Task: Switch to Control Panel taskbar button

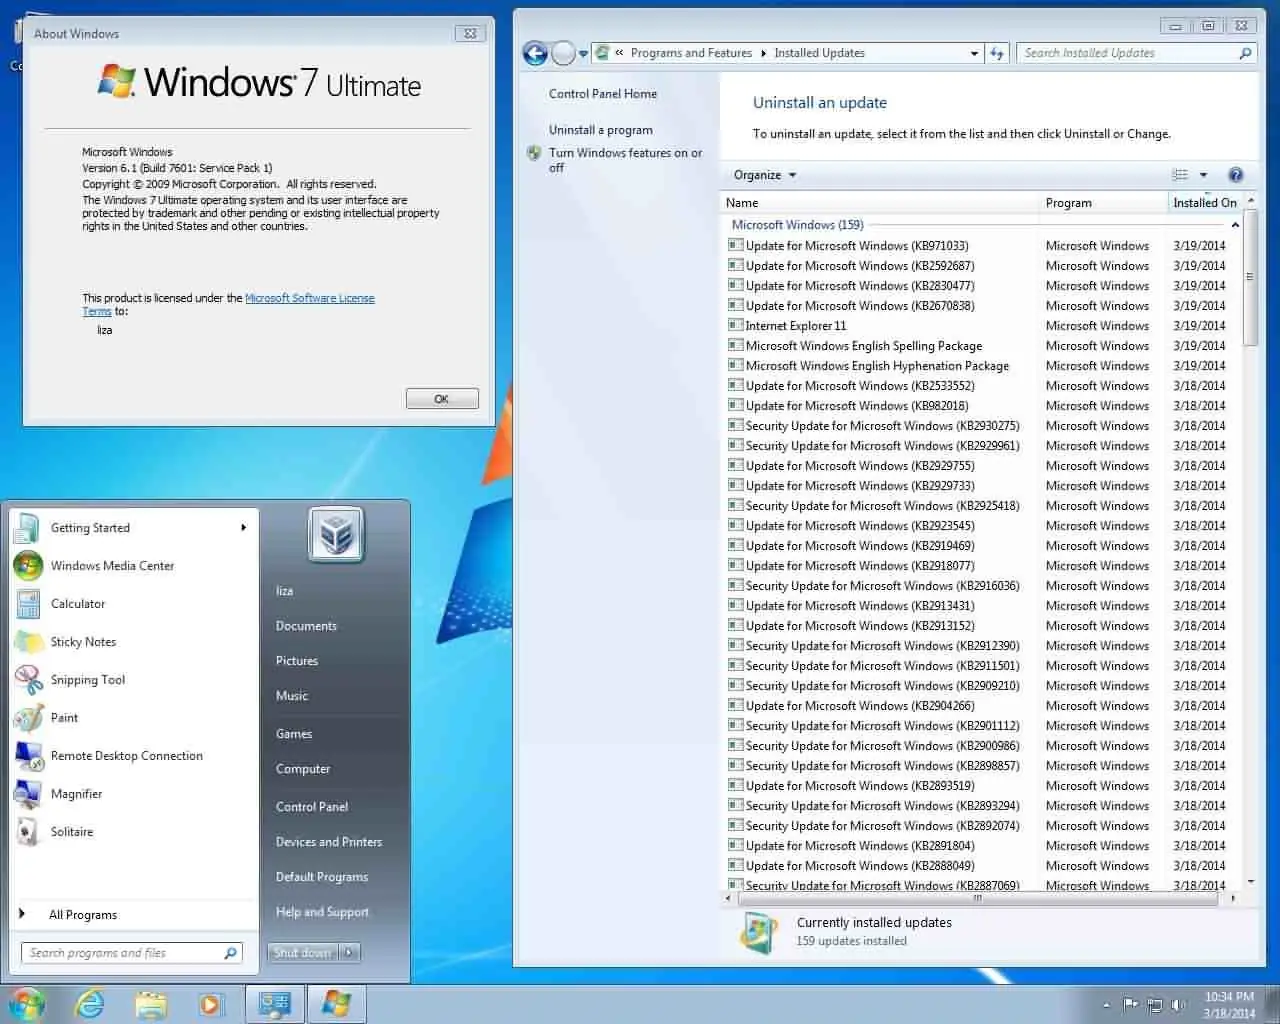Action: pos(275,1004)
